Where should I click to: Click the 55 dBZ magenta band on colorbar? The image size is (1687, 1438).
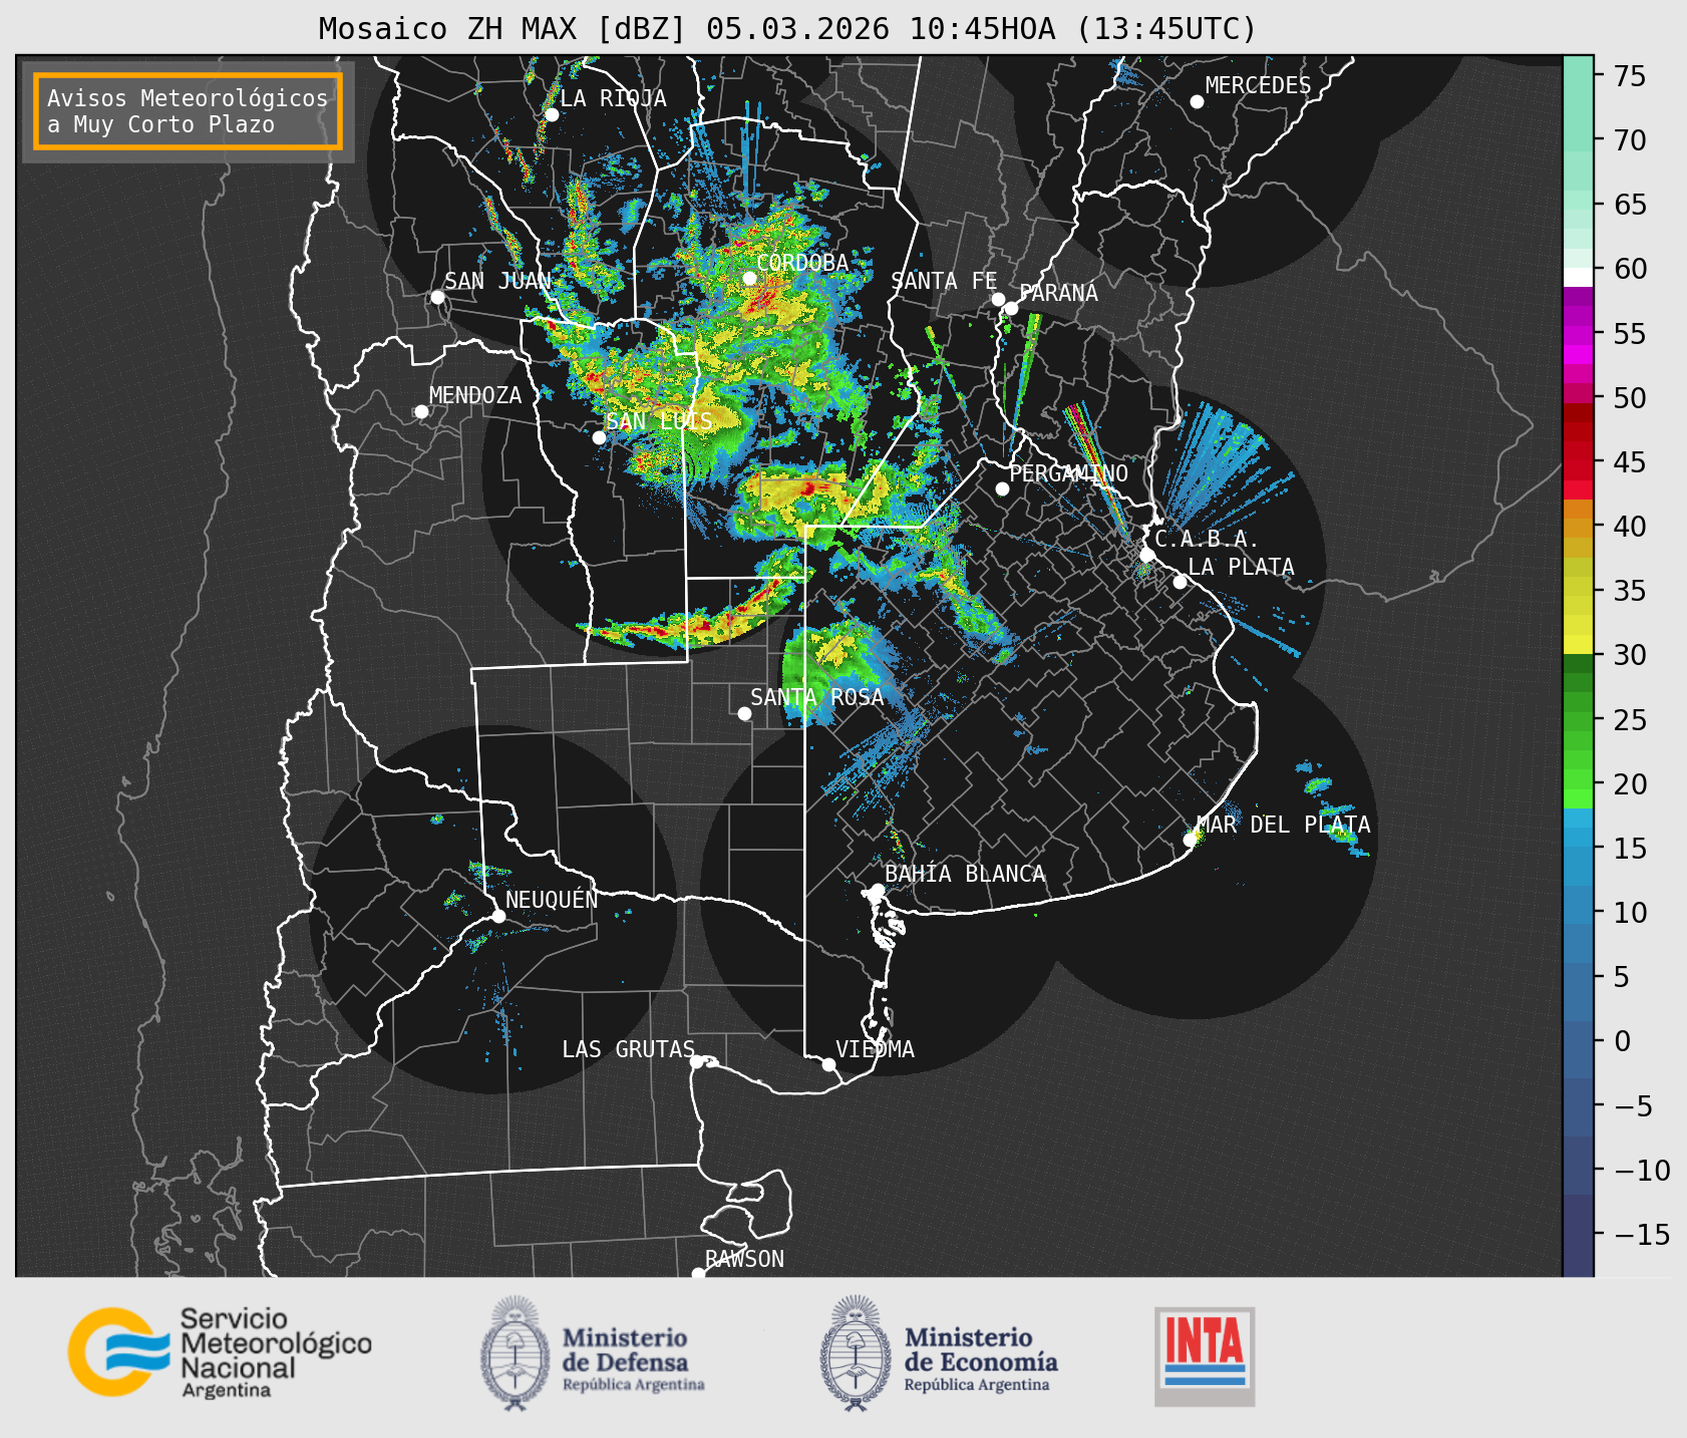click(1578, 334)
